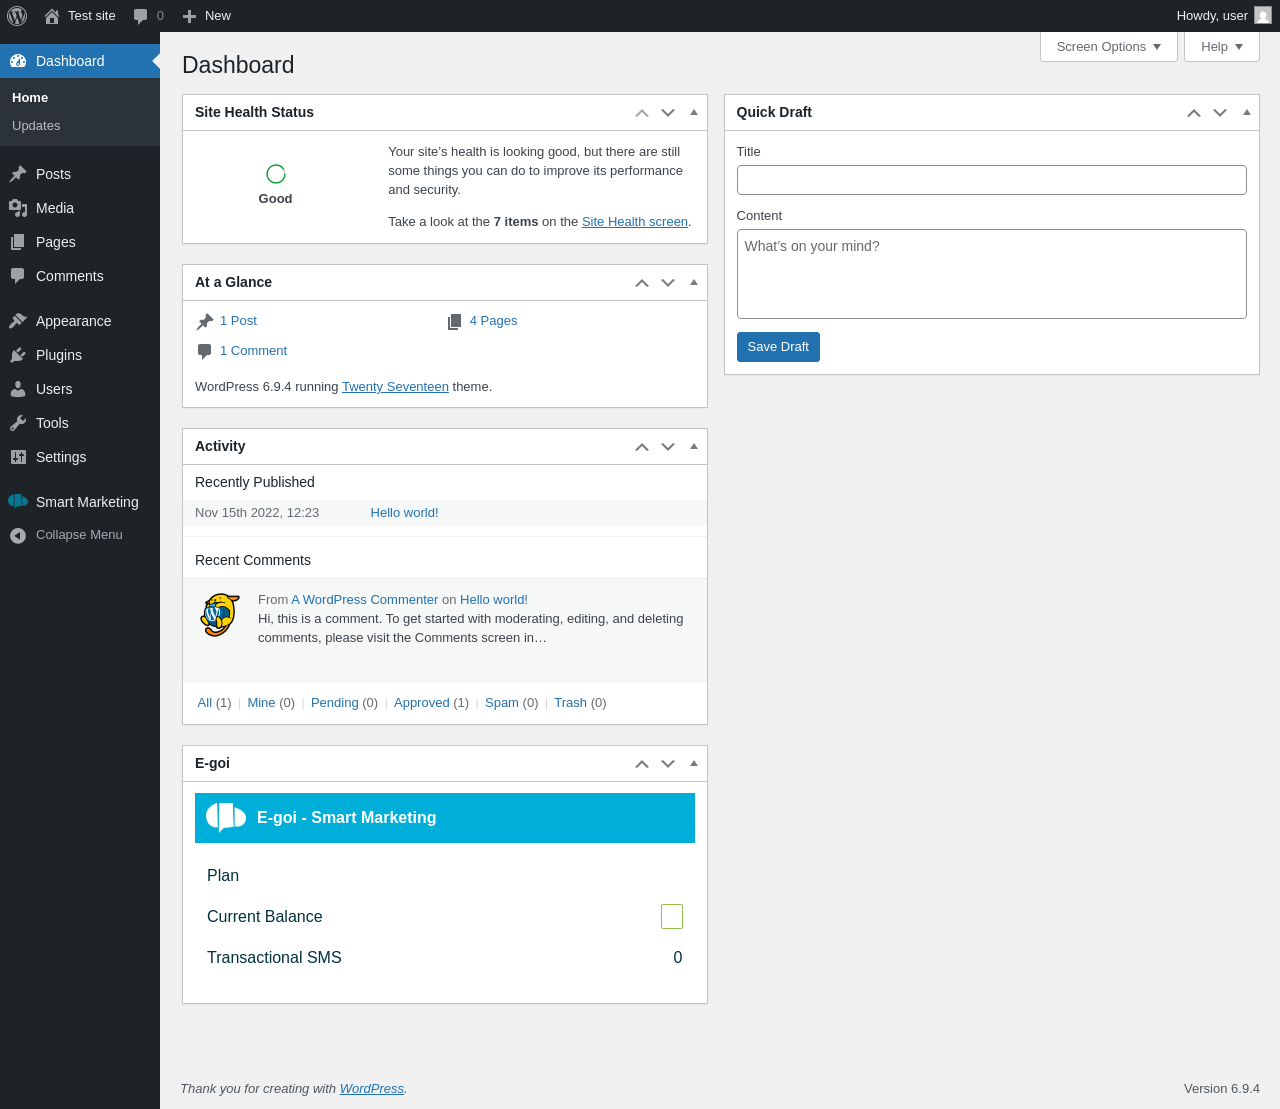Move the Quick Draft widget down
This screenshot has height=1109, width=1280.
click(x=1220, y=113)
